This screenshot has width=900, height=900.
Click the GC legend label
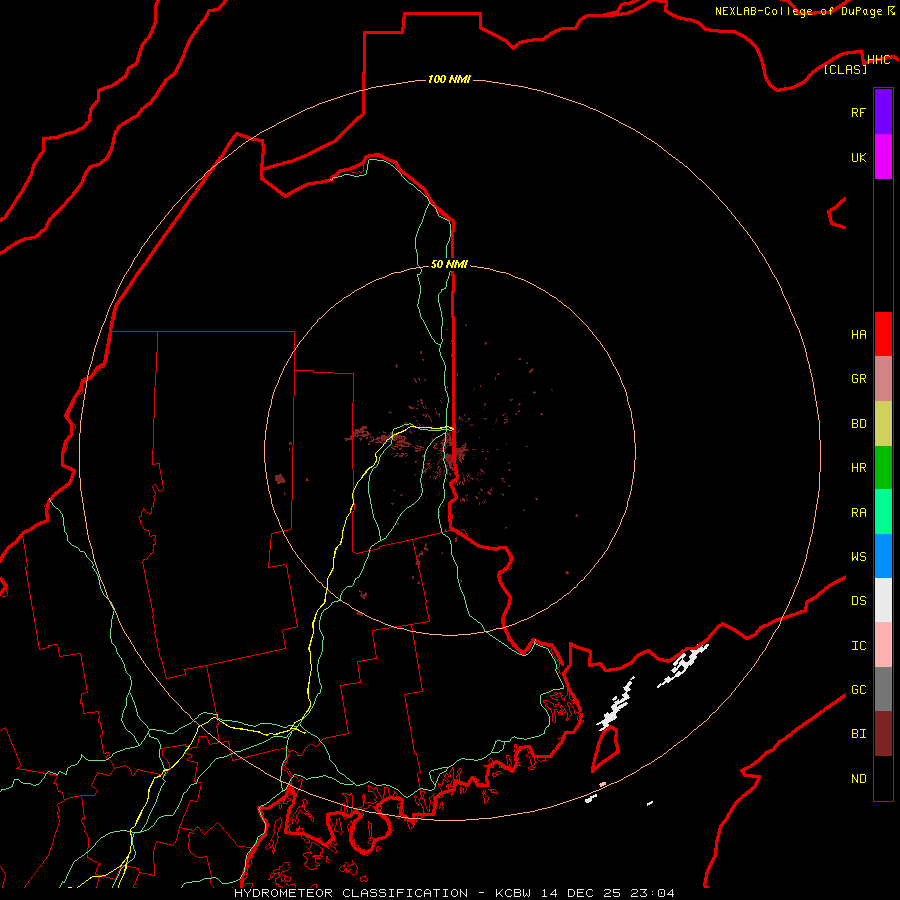tap(858, 690)
